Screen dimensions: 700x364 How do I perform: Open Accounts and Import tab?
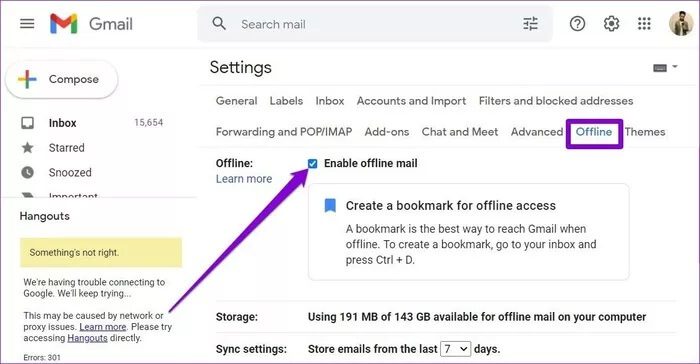(x=411, y=101)
